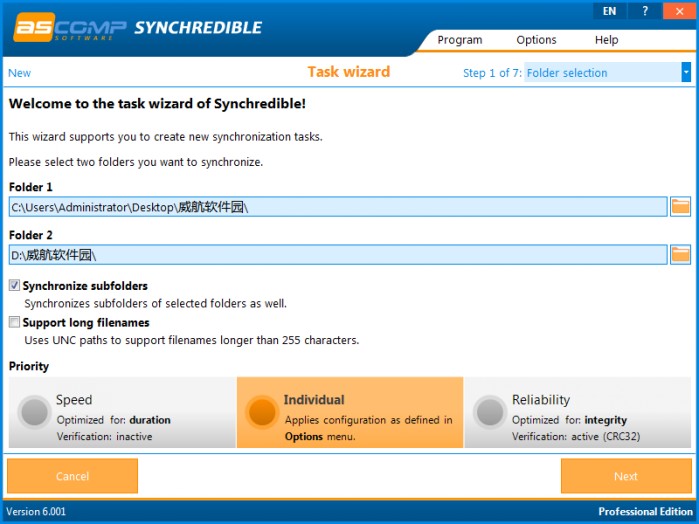Viewport: 699px width, 524px height.
Task: Enable Support long filenames checkbox
Action: (x=14, y=322)
